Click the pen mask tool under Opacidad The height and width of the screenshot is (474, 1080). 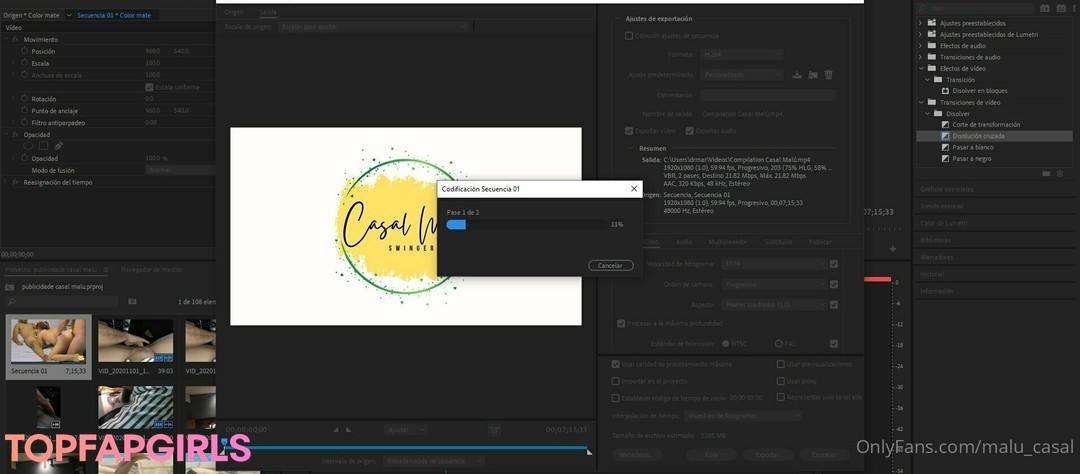tap(59, 145)
